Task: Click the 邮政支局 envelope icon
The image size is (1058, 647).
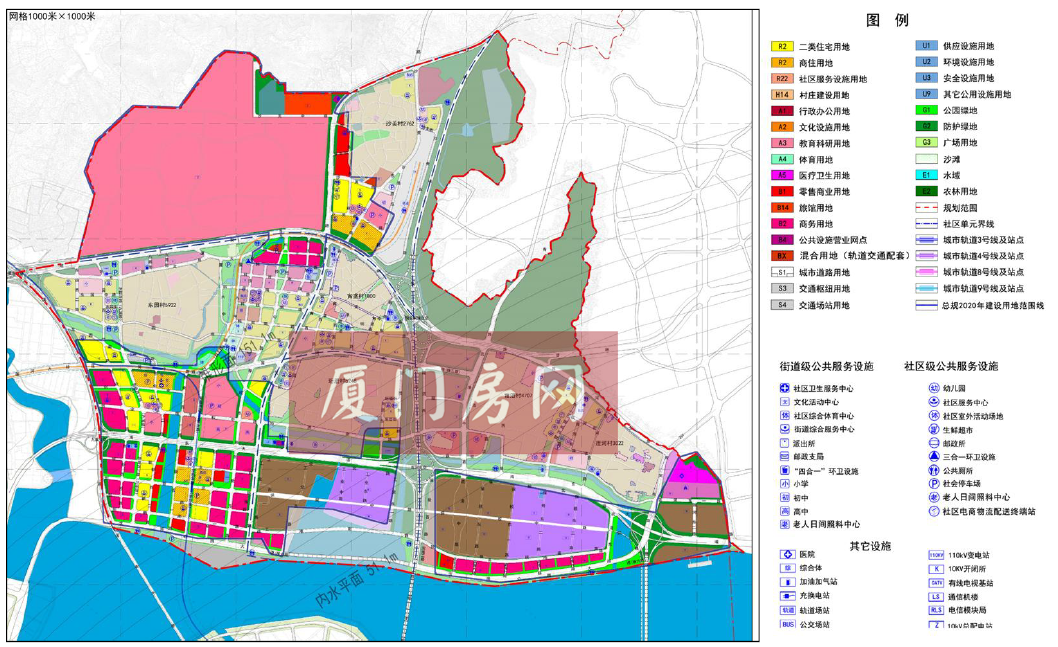Action: click(x=785, y=457)
